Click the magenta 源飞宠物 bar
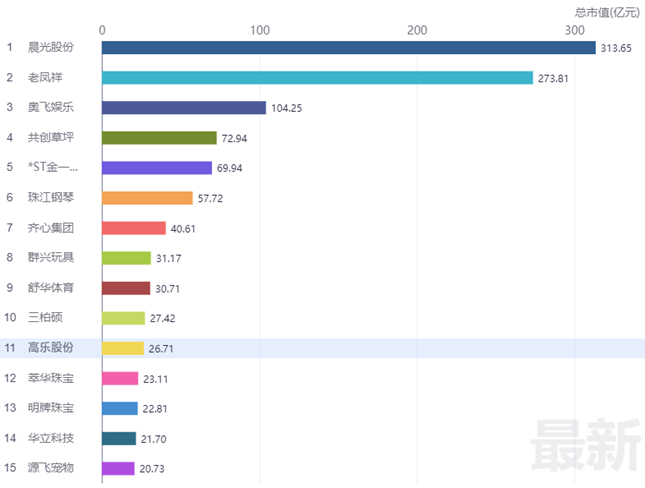 click(x=118, y=468)
